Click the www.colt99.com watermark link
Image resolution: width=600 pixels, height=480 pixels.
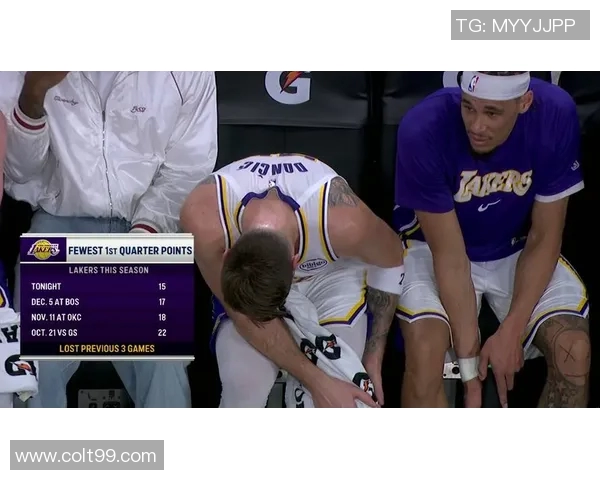coord(87,455)
